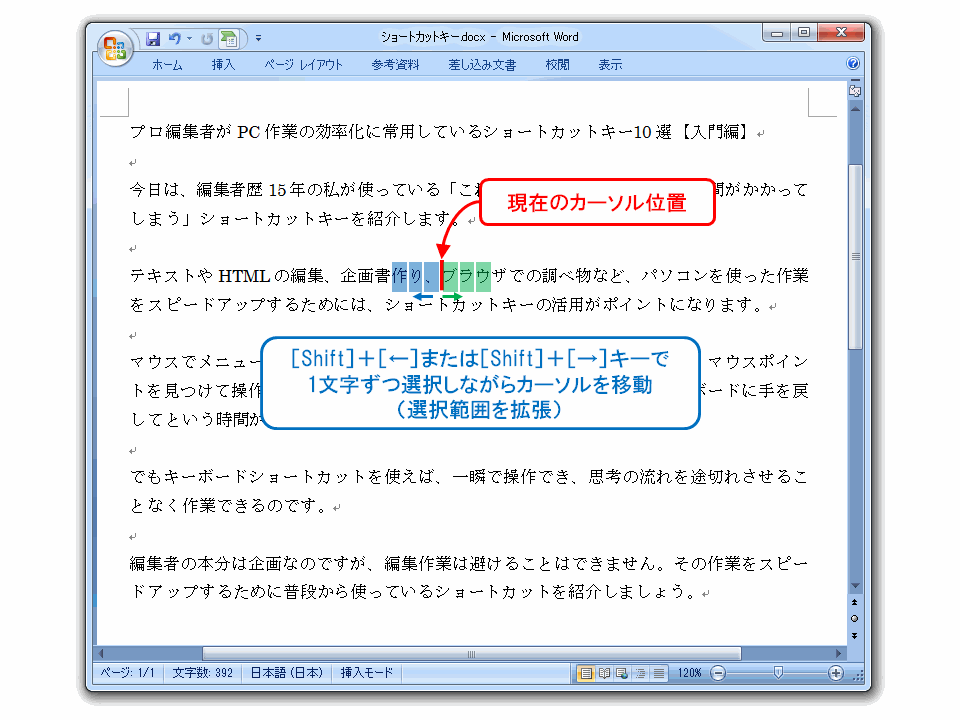Click the Next Page double-arrow button
960x720 pixels.
click(x=855, y=636)
